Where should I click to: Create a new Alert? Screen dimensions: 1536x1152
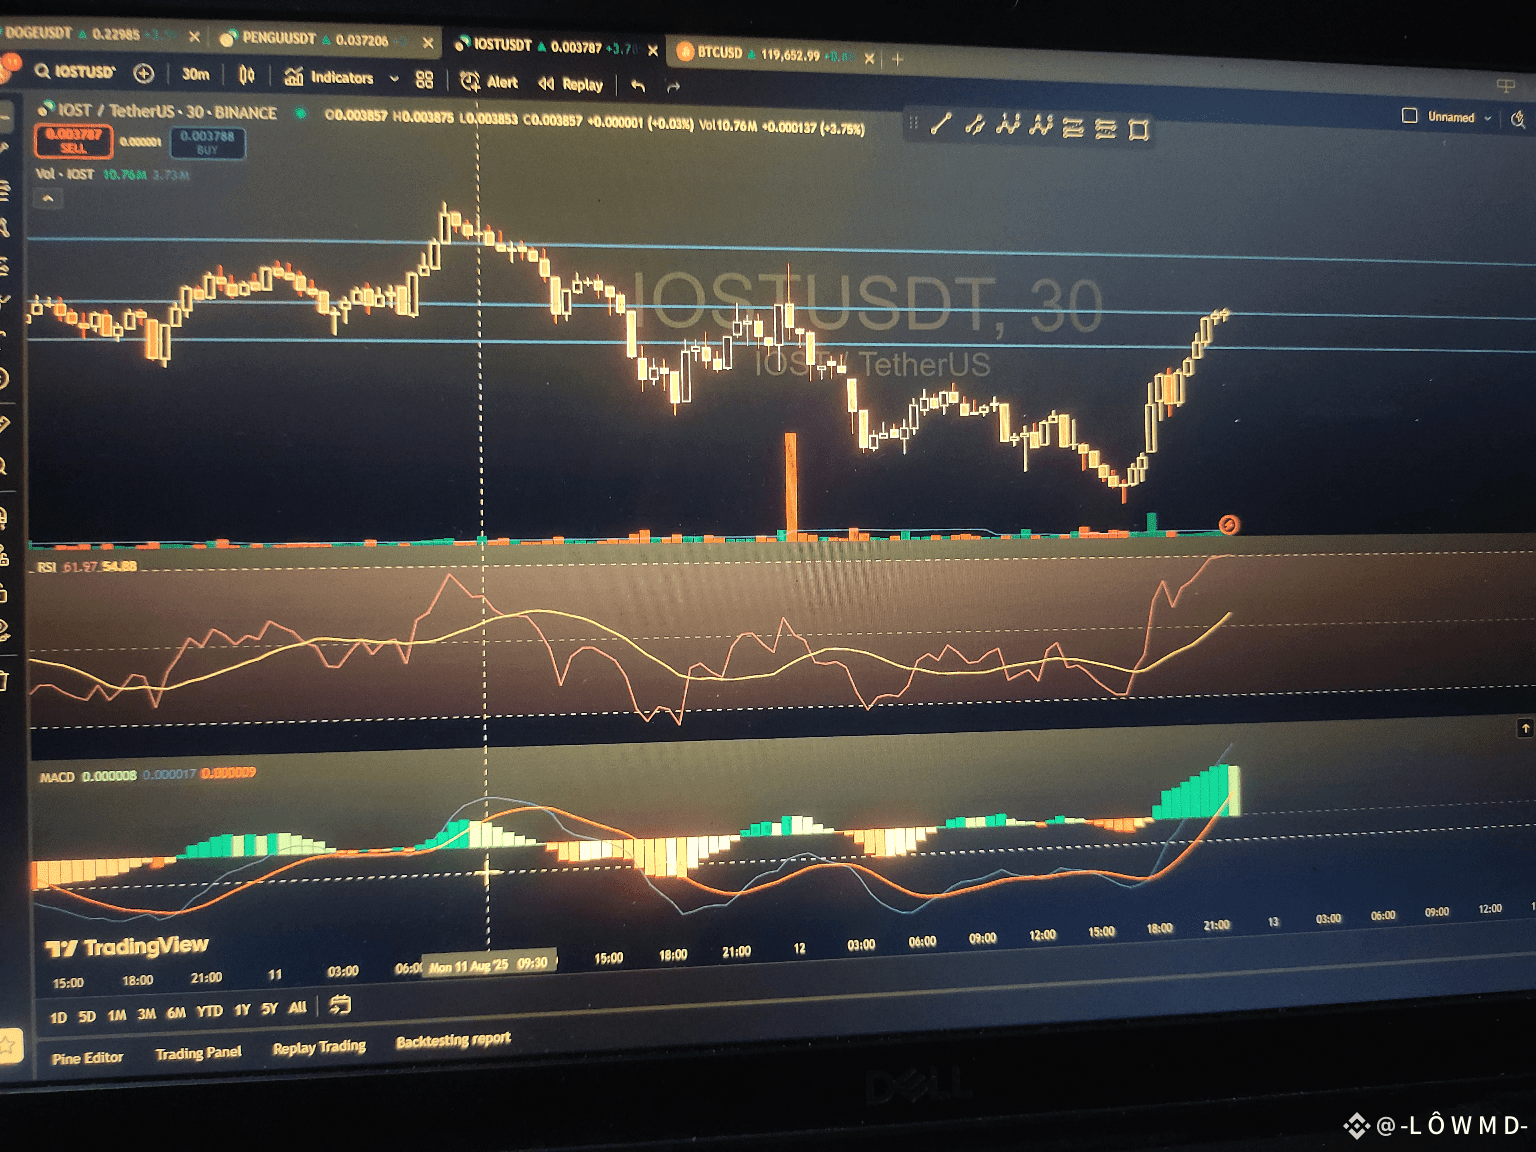tap(489, 82)
